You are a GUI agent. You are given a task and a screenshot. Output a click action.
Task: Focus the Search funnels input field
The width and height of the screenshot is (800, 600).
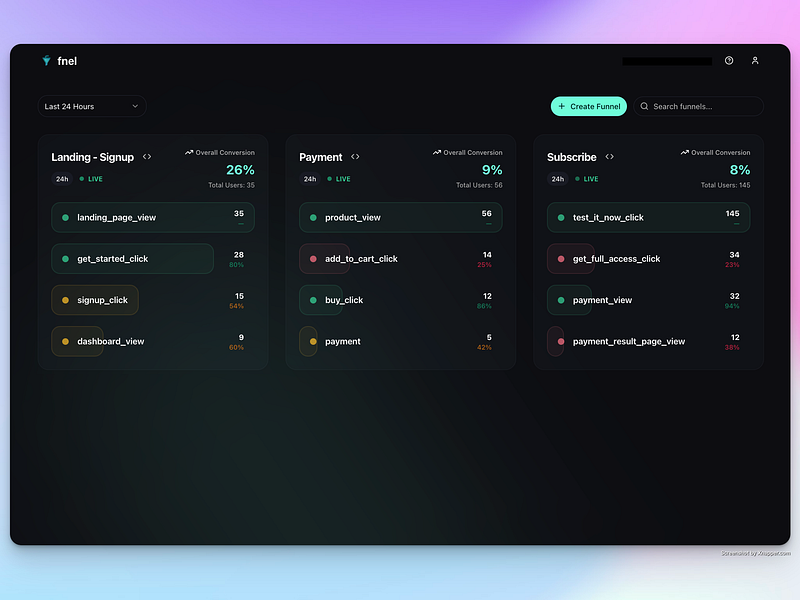[x=698, y=106]
